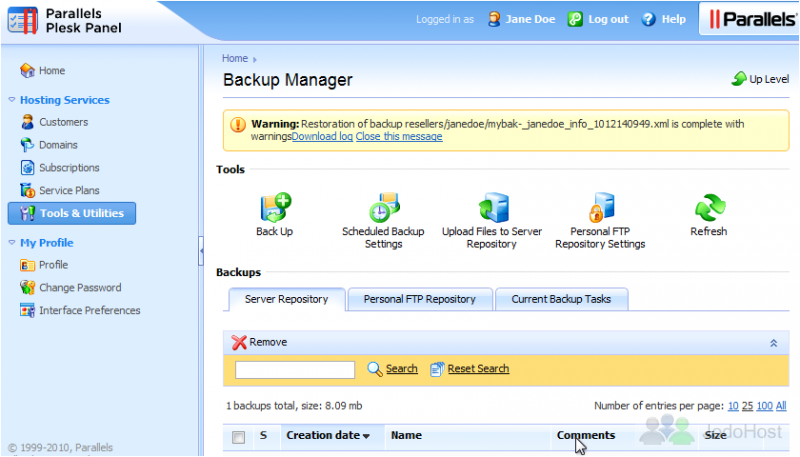Toggle sort arrow on Creation date column
This screenshot has width=800, height=457.
[x=366, y=436]
